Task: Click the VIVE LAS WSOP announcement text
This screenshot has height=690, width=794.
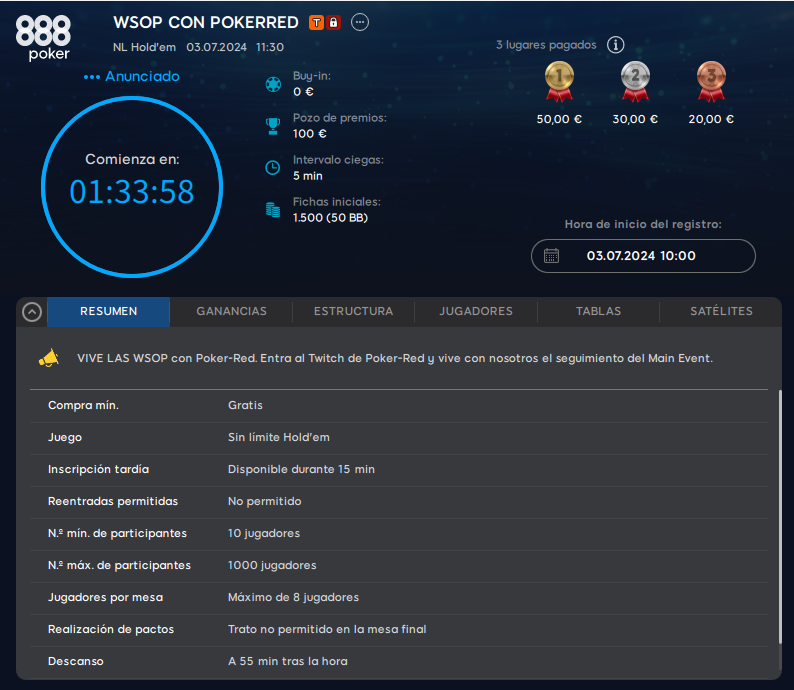Action: (x=395, y=358)
